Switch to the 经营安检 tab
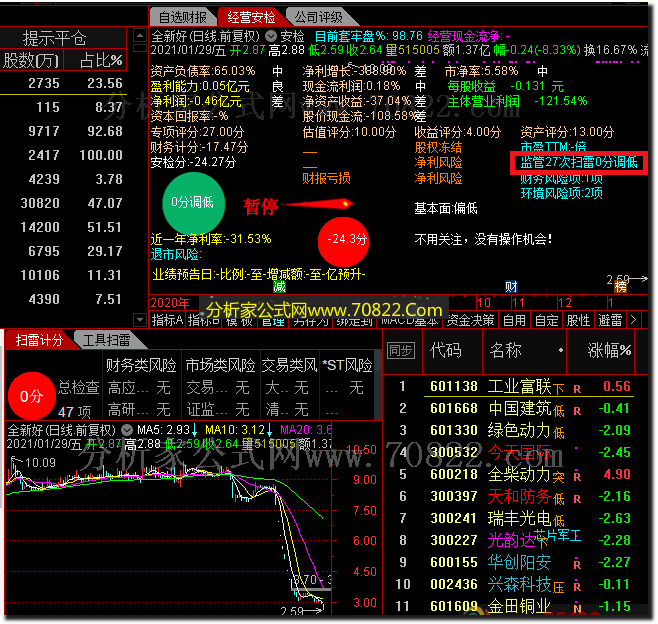658x624 pixels. pyautogui.click(x=251, y=17)
